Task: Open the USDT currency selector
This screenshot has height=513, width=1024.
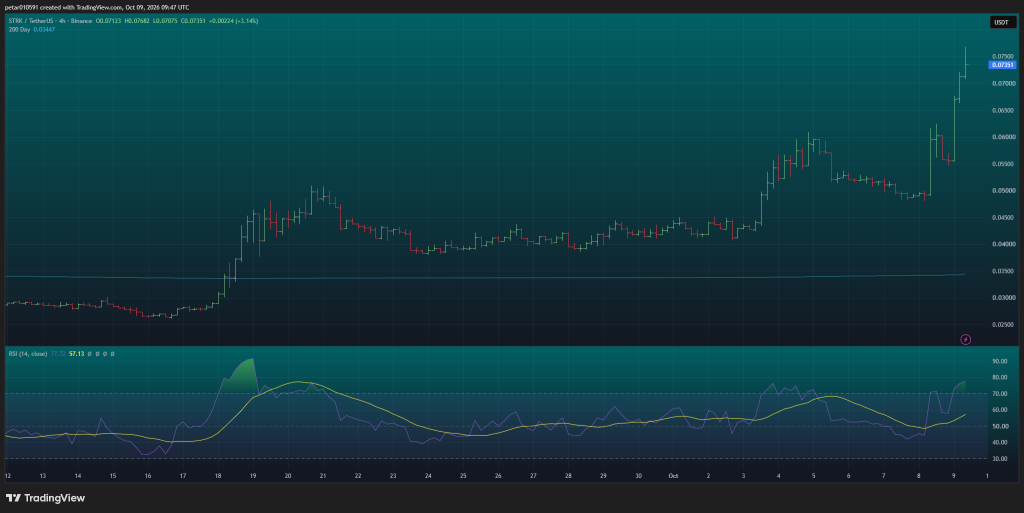Action: point(1001,22)
